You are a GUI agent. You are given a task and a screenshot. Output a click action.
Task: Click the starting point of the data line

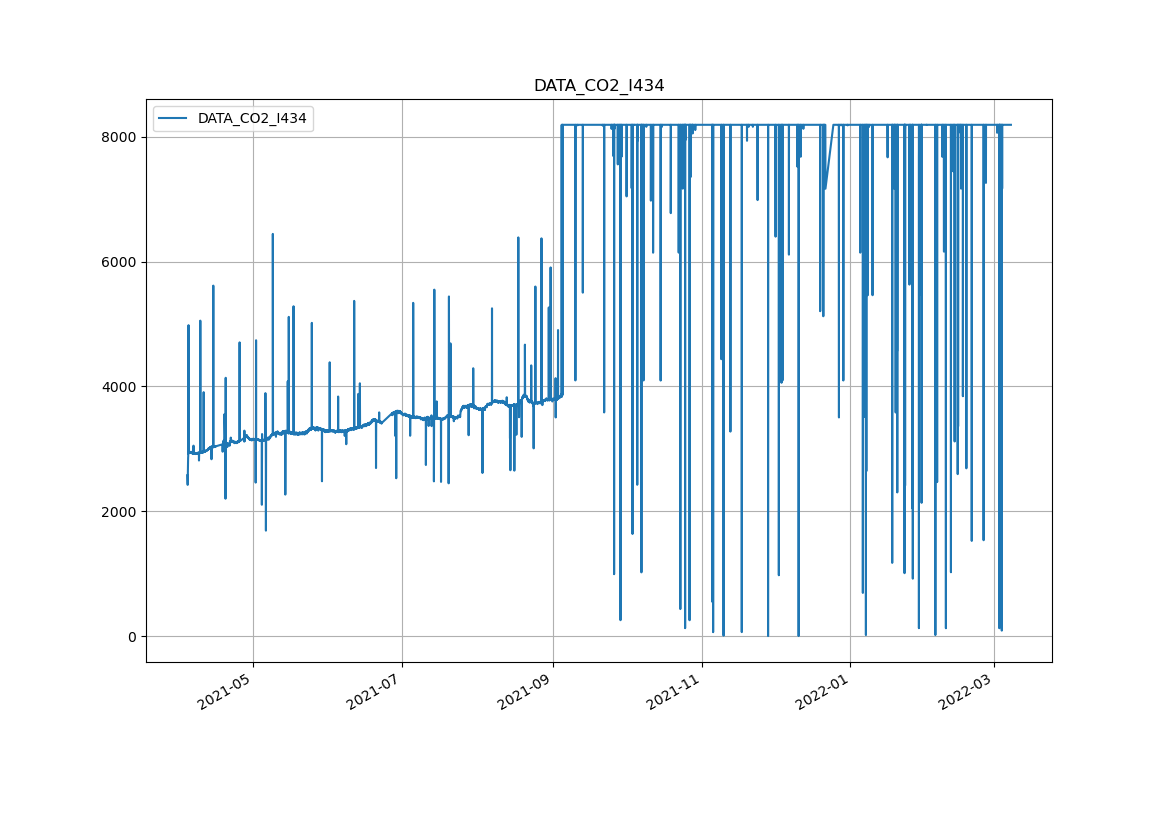[187, 482]
